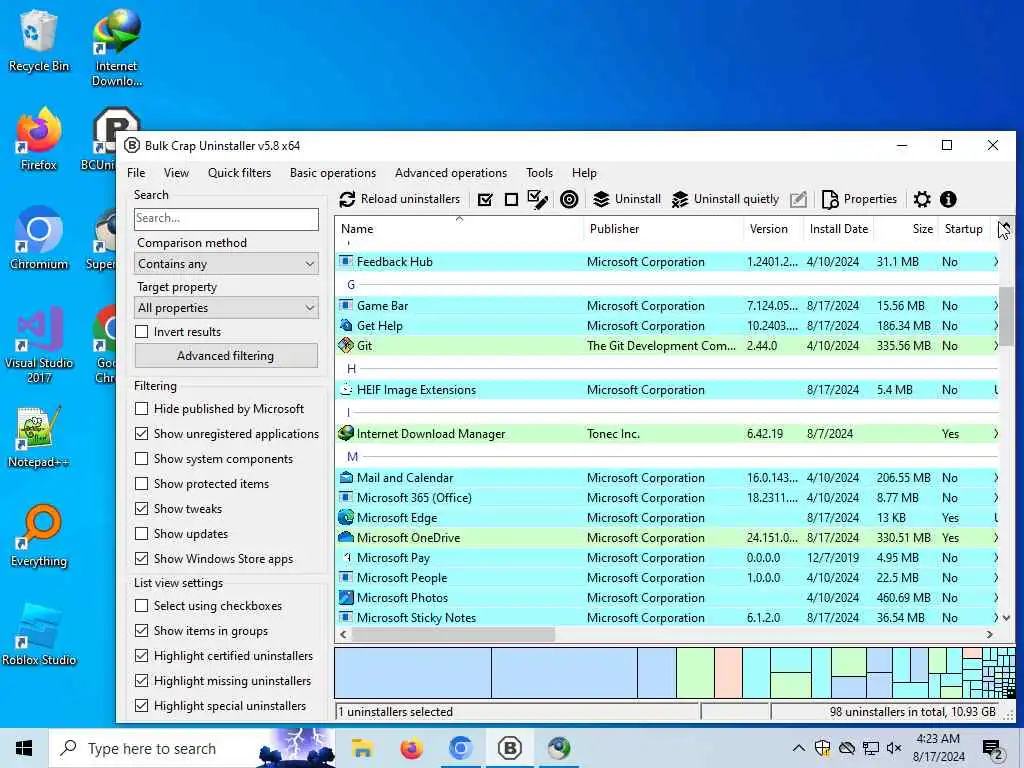Click the Microsoft Edge row icon
Image resolution: width=1024 pixels, height=768 pixels.
coord(345,517)
